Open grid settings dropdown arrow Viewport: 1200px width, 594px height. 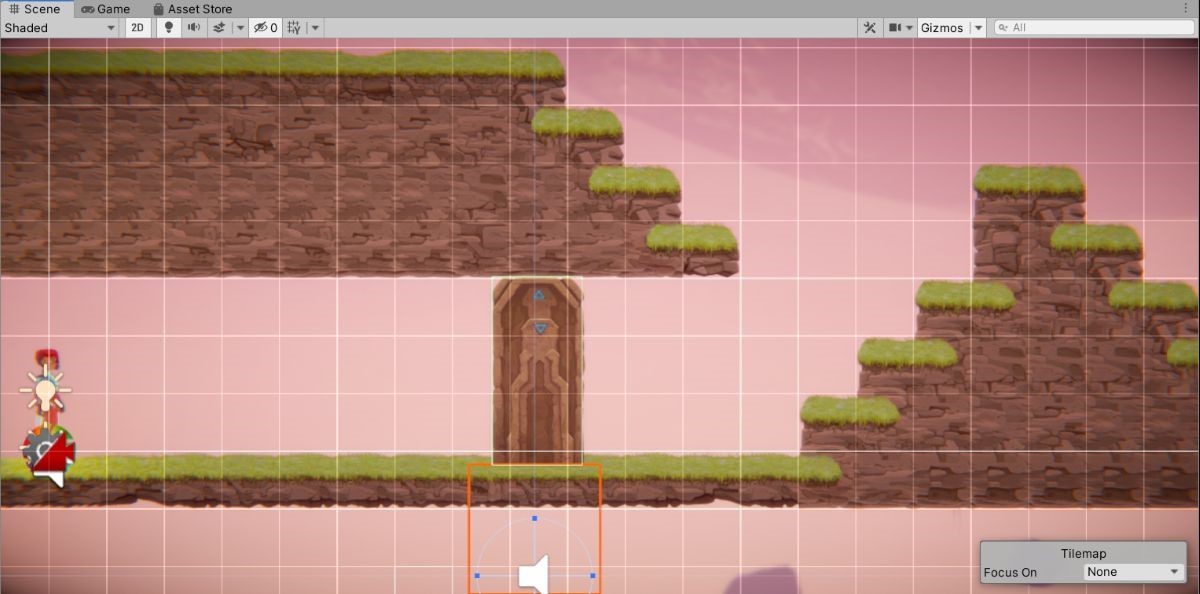[x=316, y=28]
